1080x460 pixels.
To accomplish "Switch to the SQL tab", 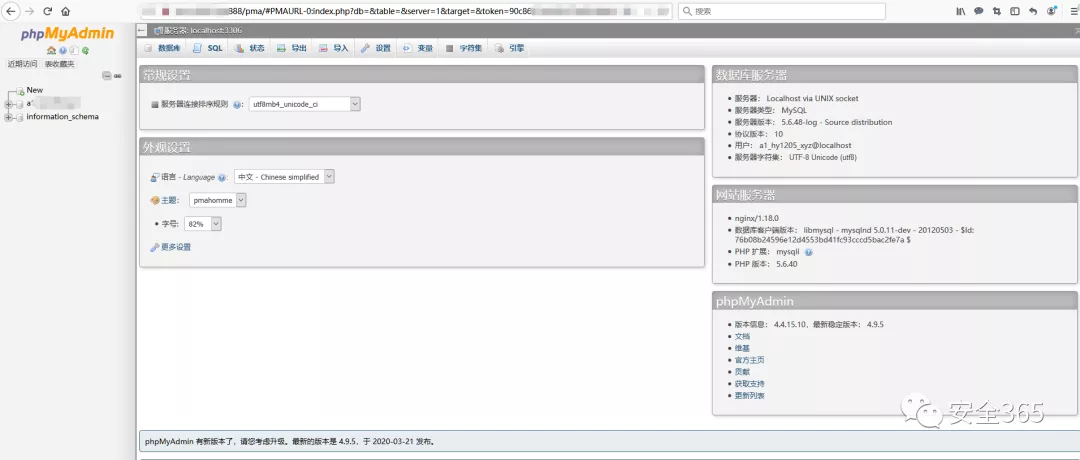I will click(x=208, y=48).
